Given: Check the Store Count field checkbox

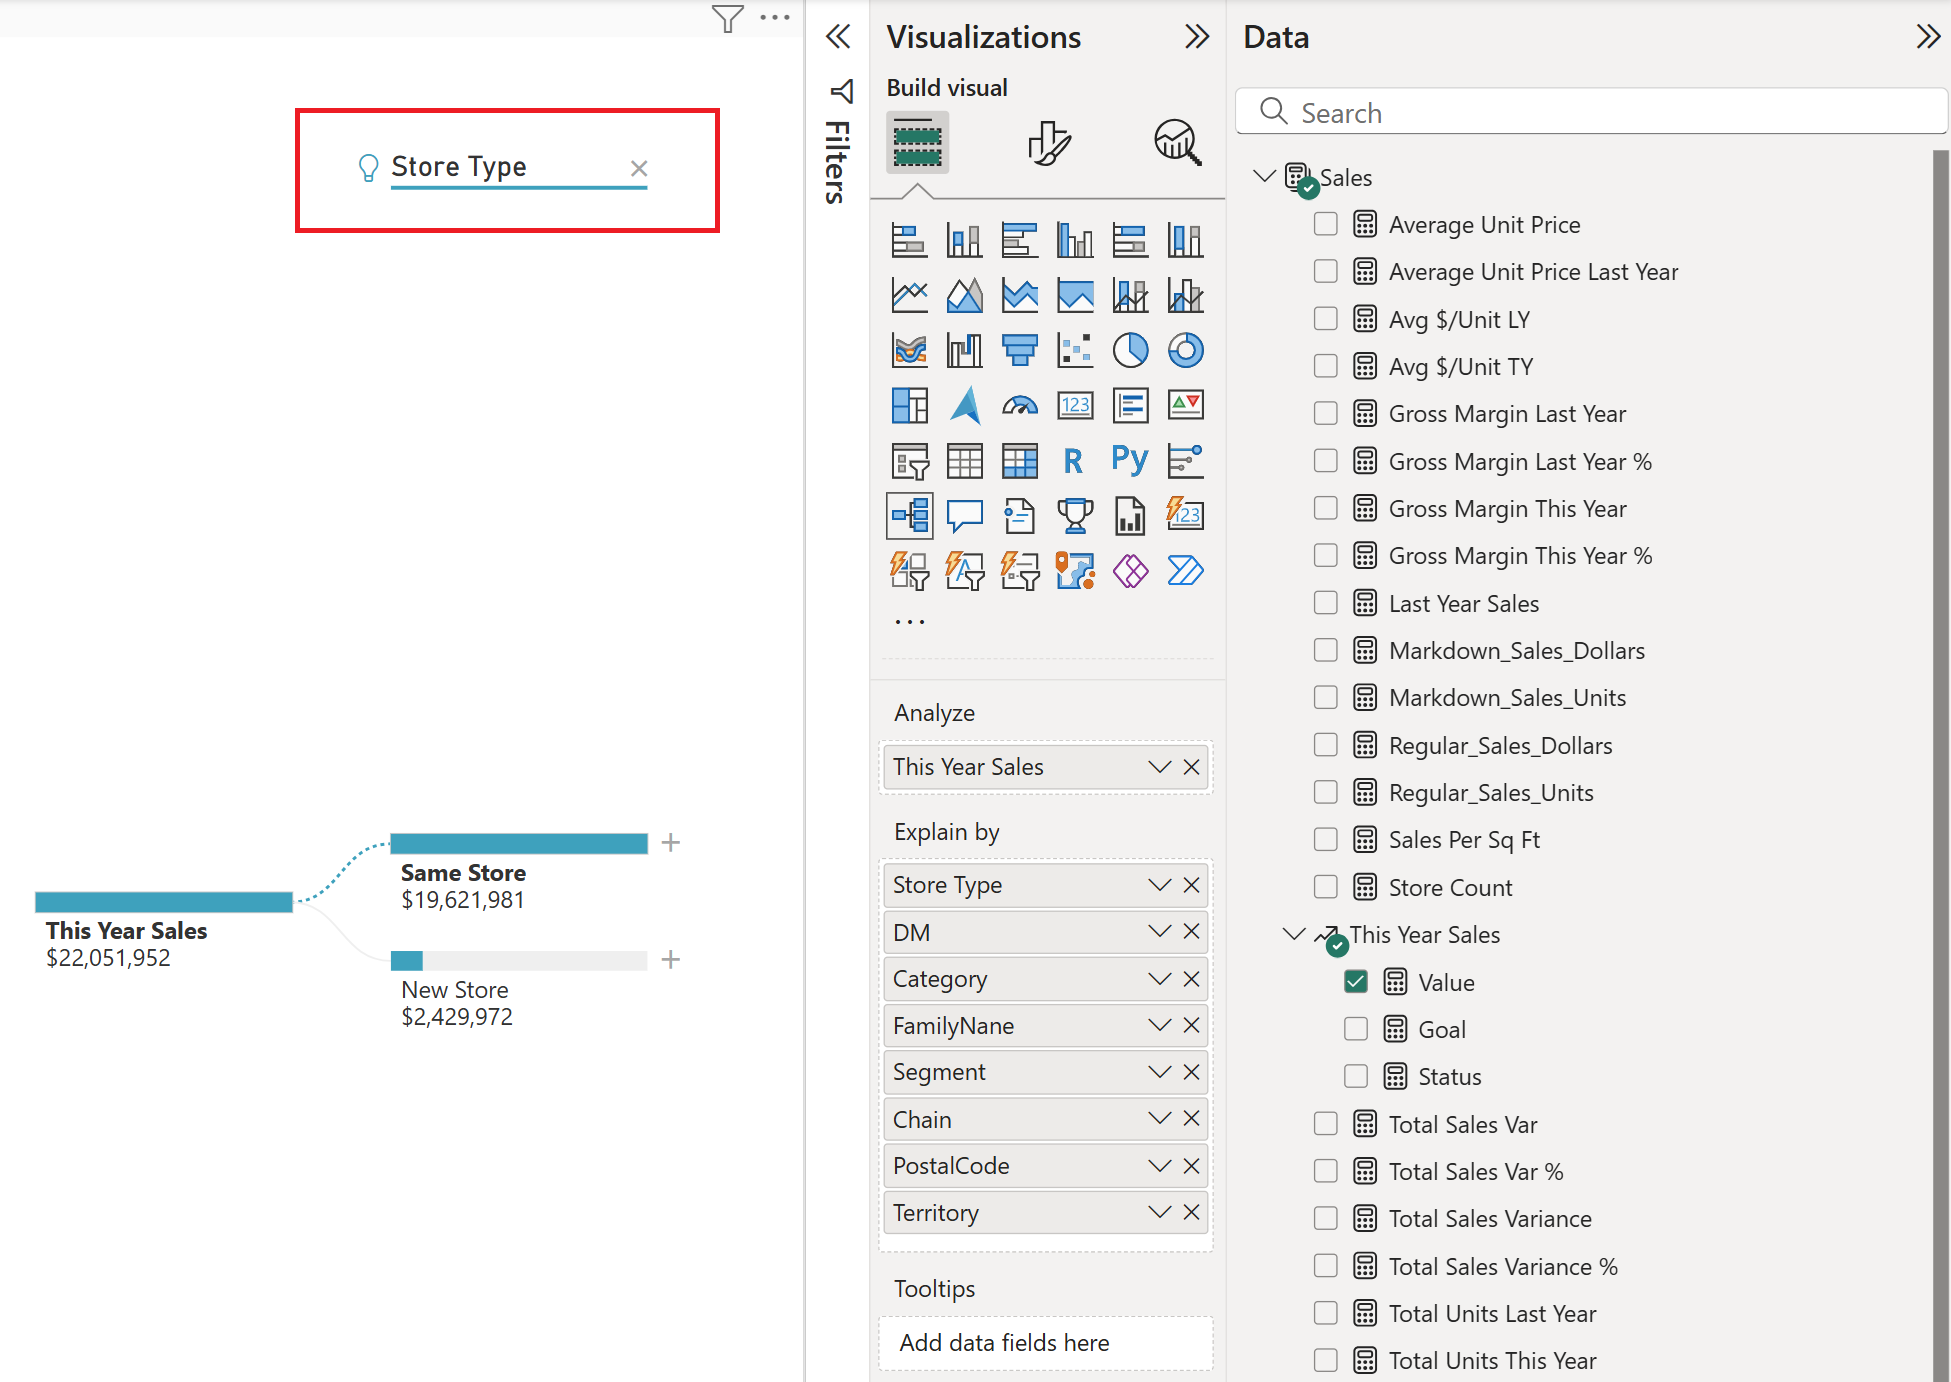Looking at the screenshot, I should click(x=1325, y=886).
